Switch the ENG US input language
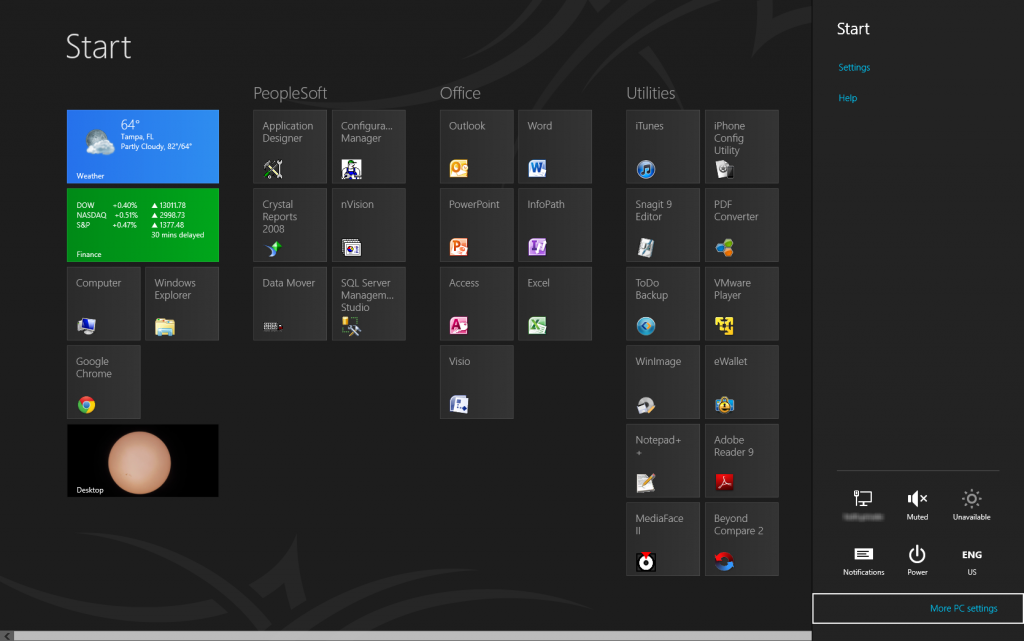The width and height of the screenshot is (1024, 641). click(x=971, y=558)
